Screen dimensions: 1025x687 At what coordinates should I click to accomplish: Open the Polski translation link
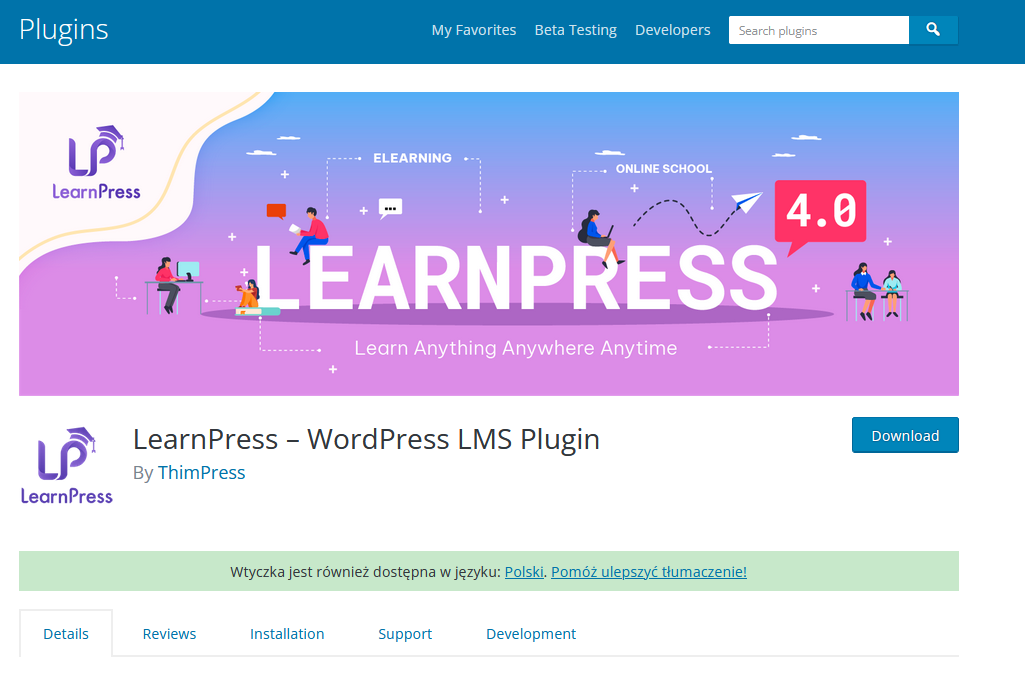pos(523,571)
